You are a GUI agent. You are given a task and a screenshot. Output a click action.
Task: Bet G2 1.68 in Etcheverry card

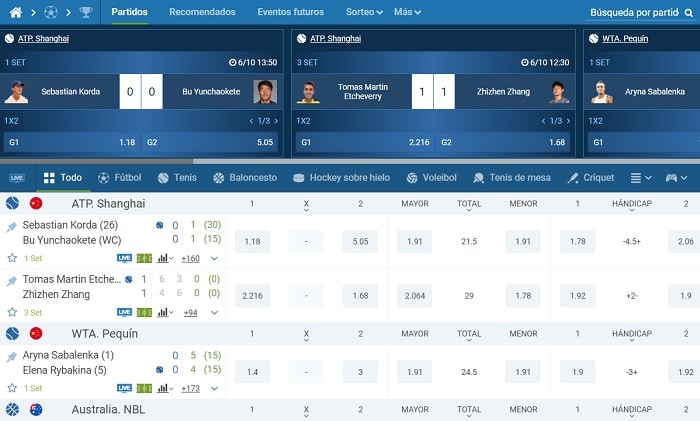click(503, 142)
